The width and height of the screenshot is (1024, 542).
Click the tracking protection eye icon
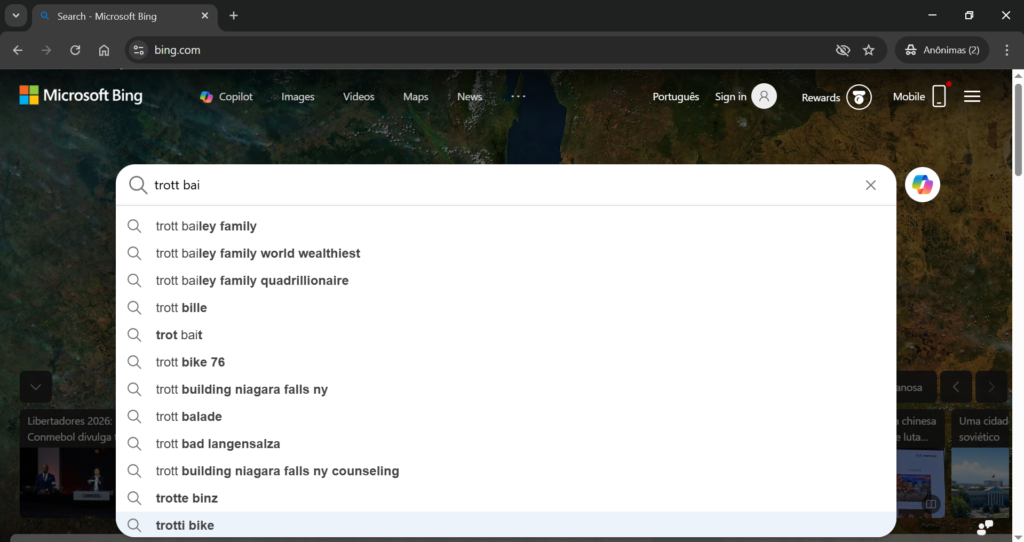842,50
